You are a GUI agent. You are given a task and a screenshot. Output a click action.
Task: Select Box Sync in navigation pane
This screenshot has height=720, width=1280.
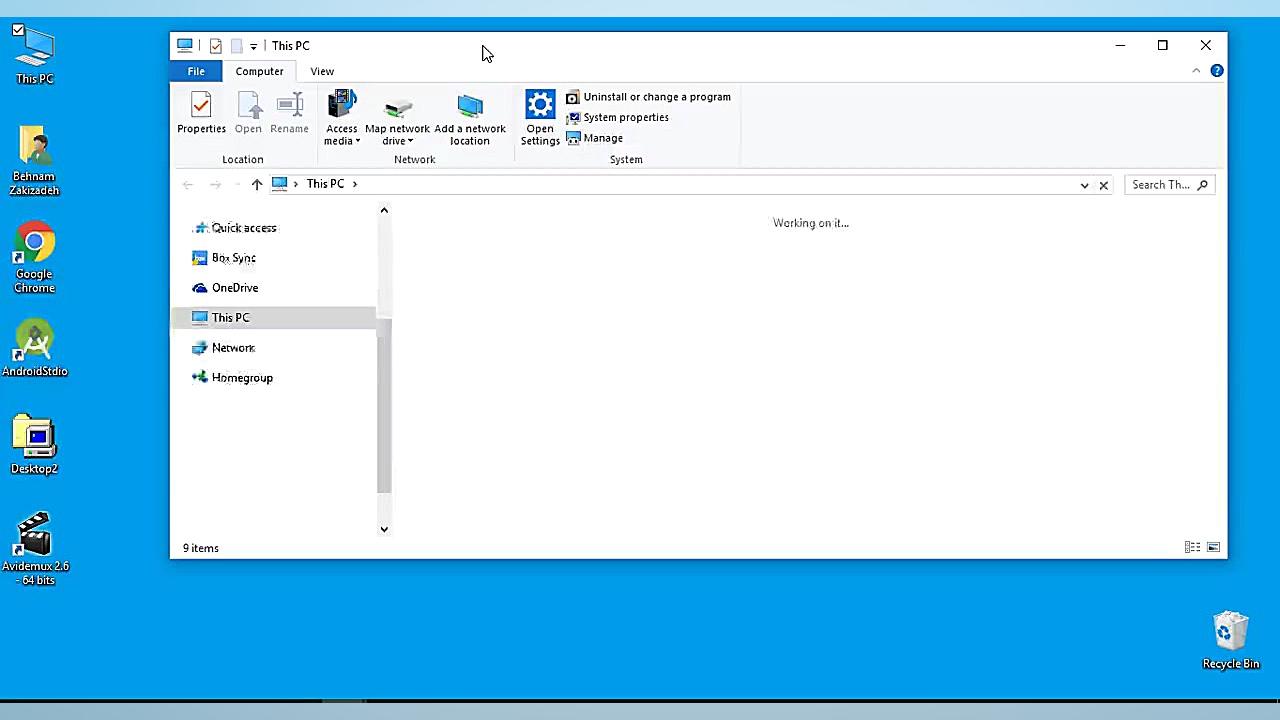(x=233, y=258)
